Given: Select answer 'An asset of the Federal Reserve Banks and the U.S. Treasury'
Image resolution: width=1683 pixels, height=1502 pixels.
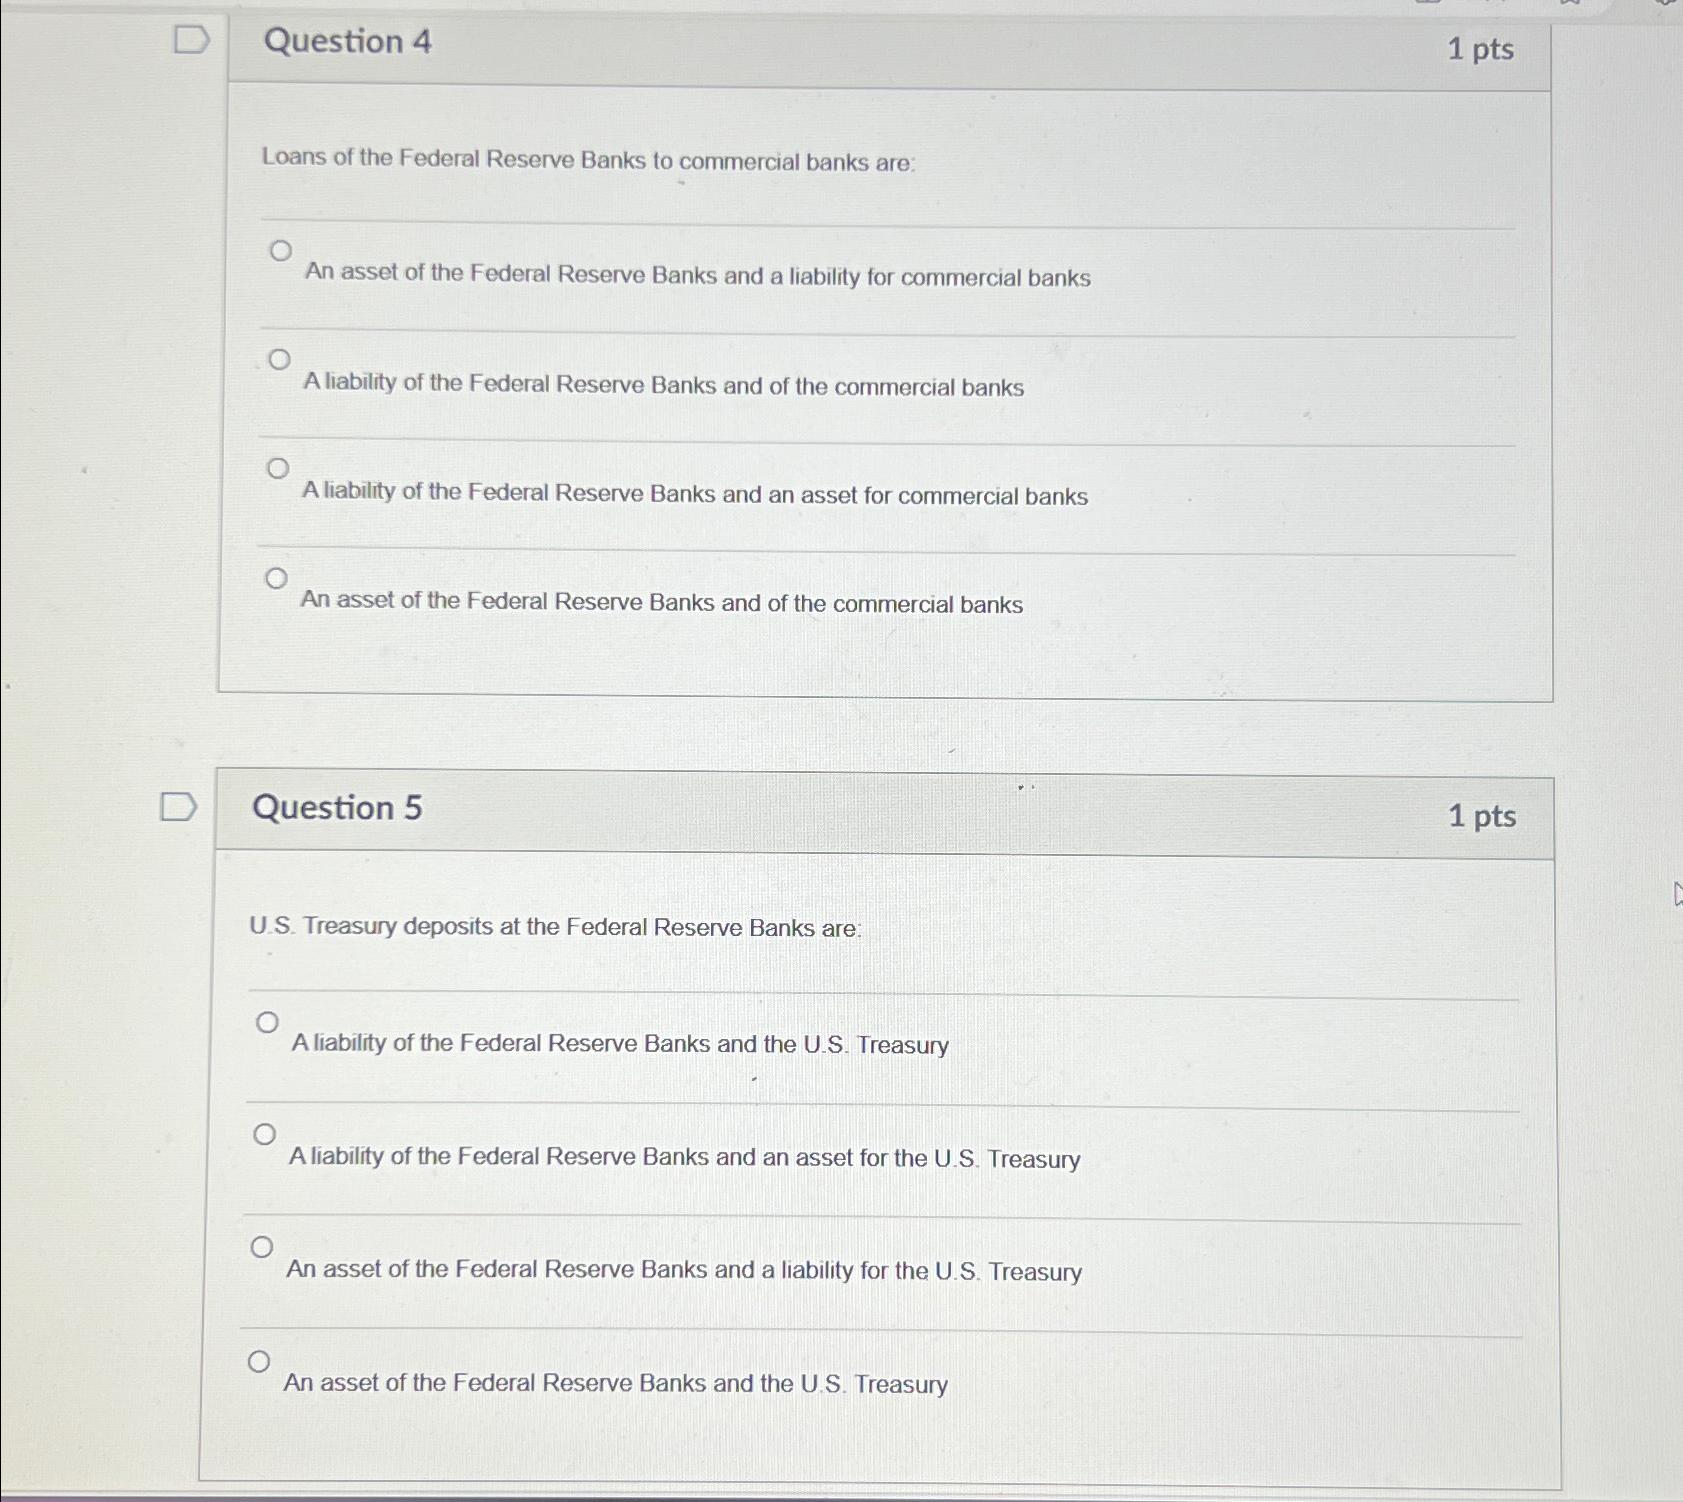Looking at the screenshot, I should (x=261, y=1358).
